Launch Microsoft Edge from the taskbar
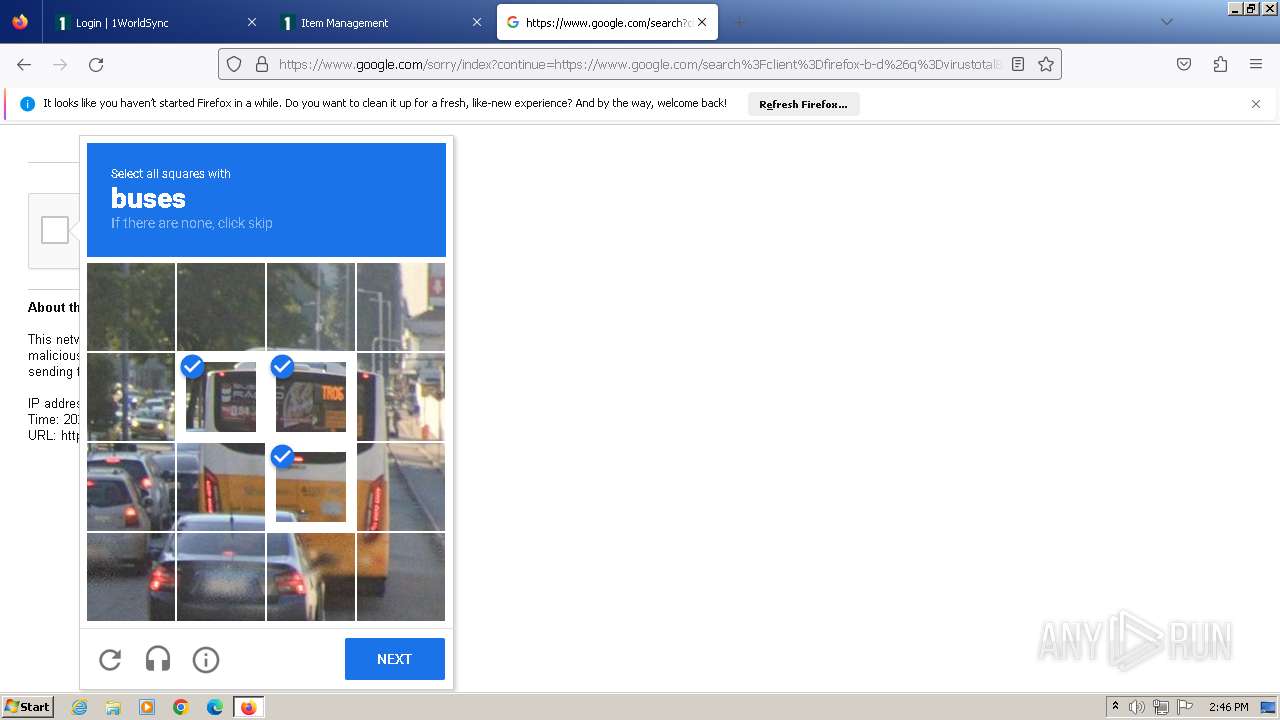 coord(215,707)
